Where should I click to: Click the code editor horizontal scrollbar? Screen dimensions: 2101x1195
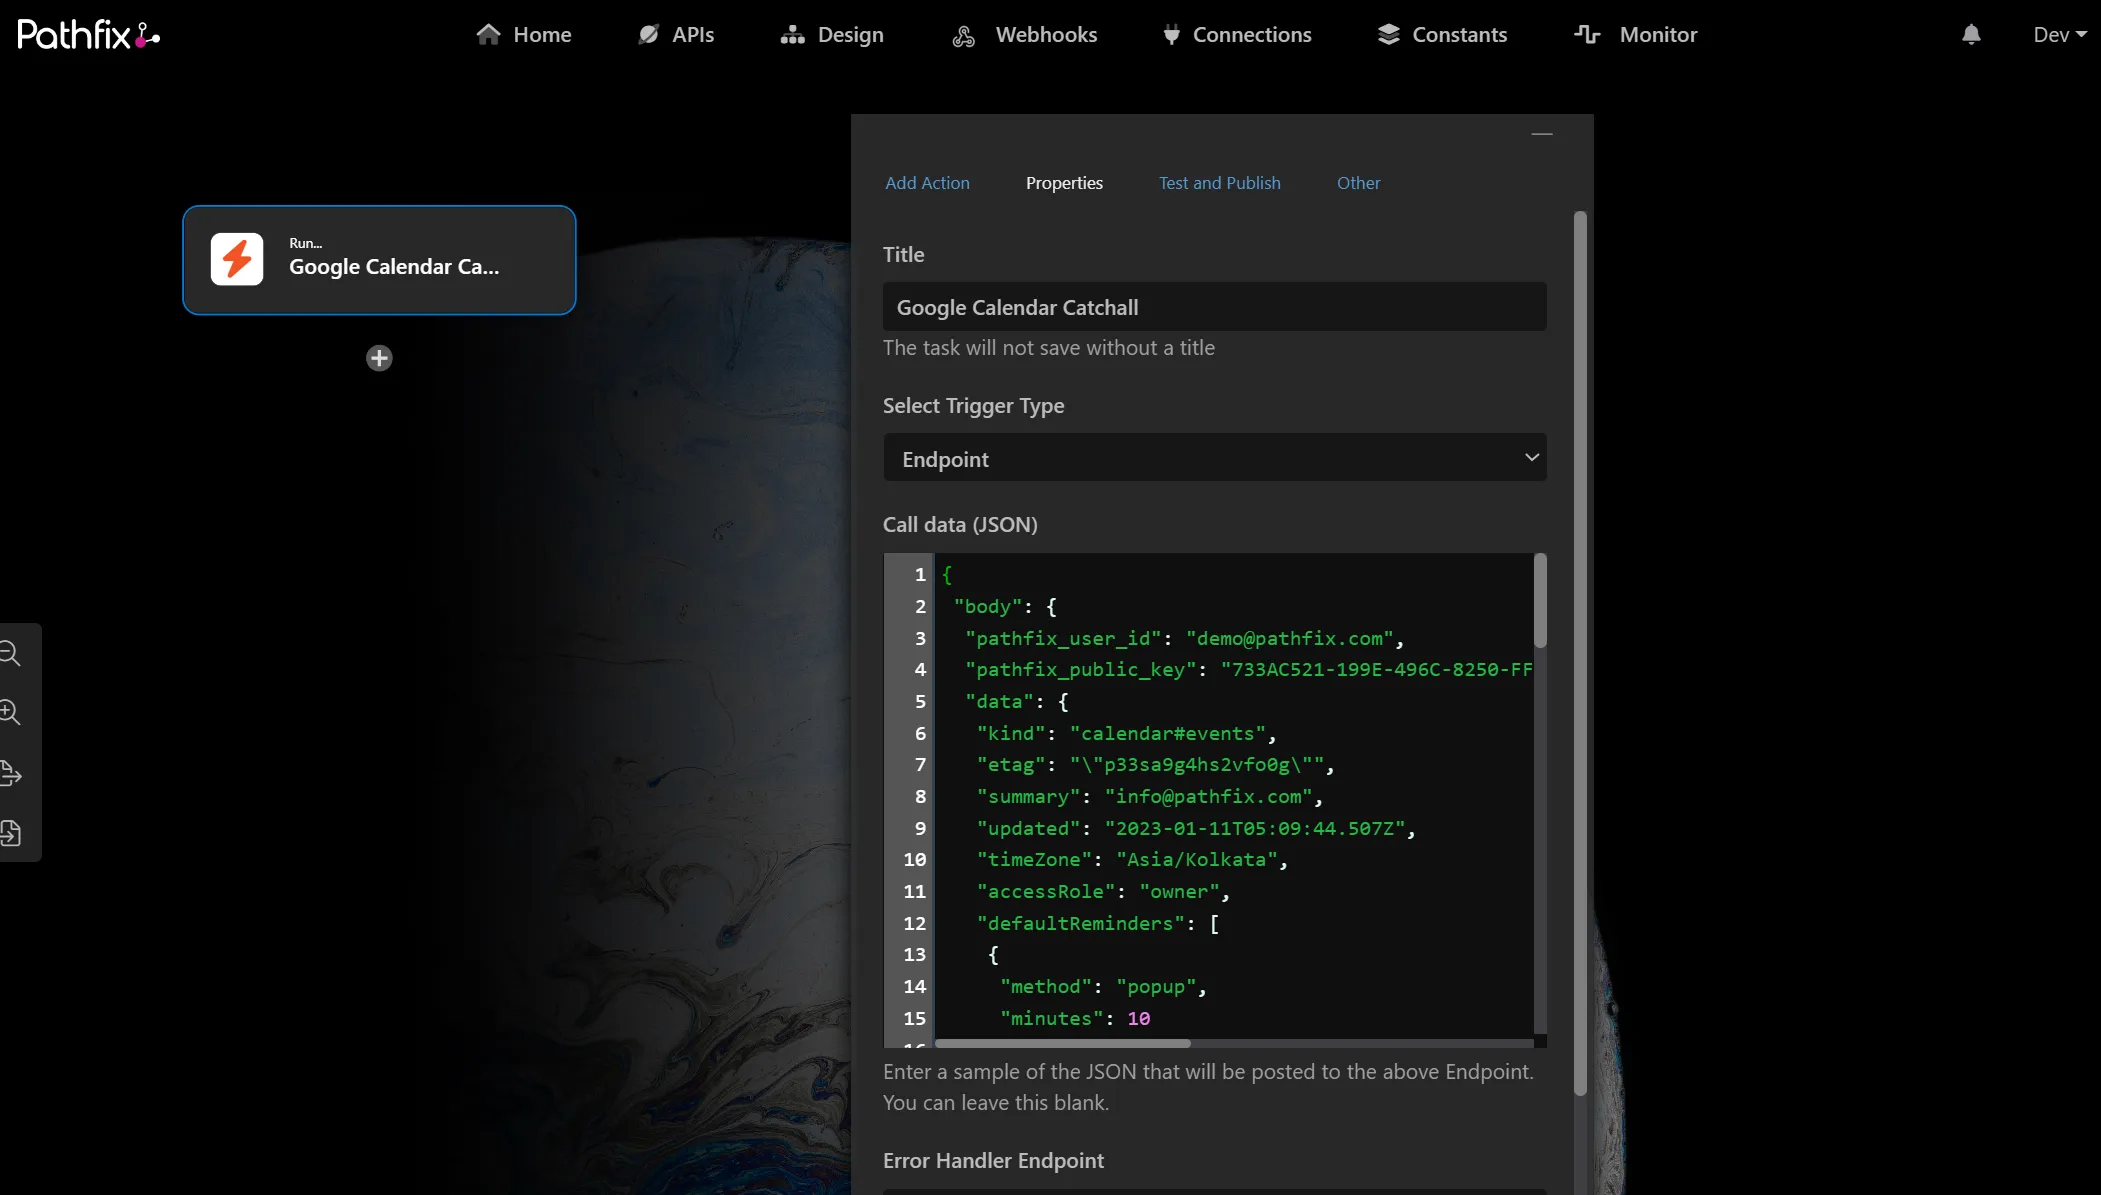1062,1043
